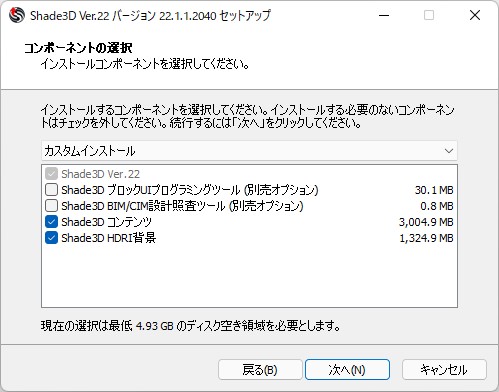This screenshot has height=392, width=499.
Task: Click the ブロックUIプログラミングツール component label
Action: click(x=190, y=190)
